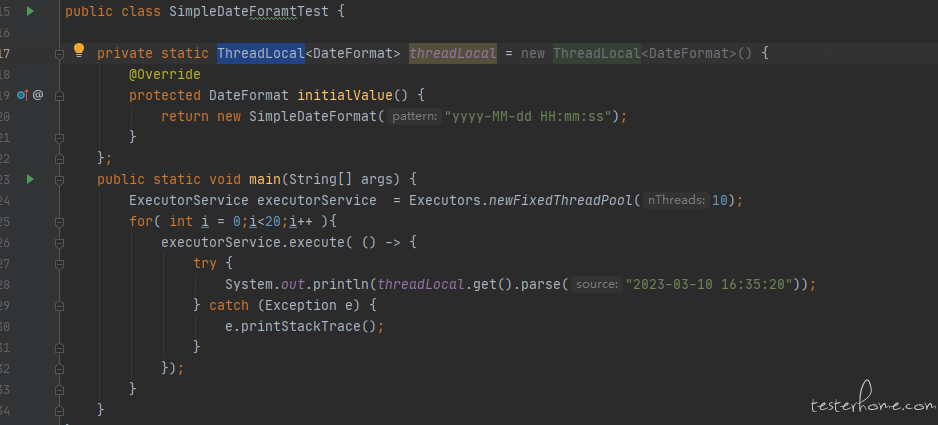This screenshot has height=425, width=938.
Task: Click the DateFormat return type on line 19
Action: point(249,95)
